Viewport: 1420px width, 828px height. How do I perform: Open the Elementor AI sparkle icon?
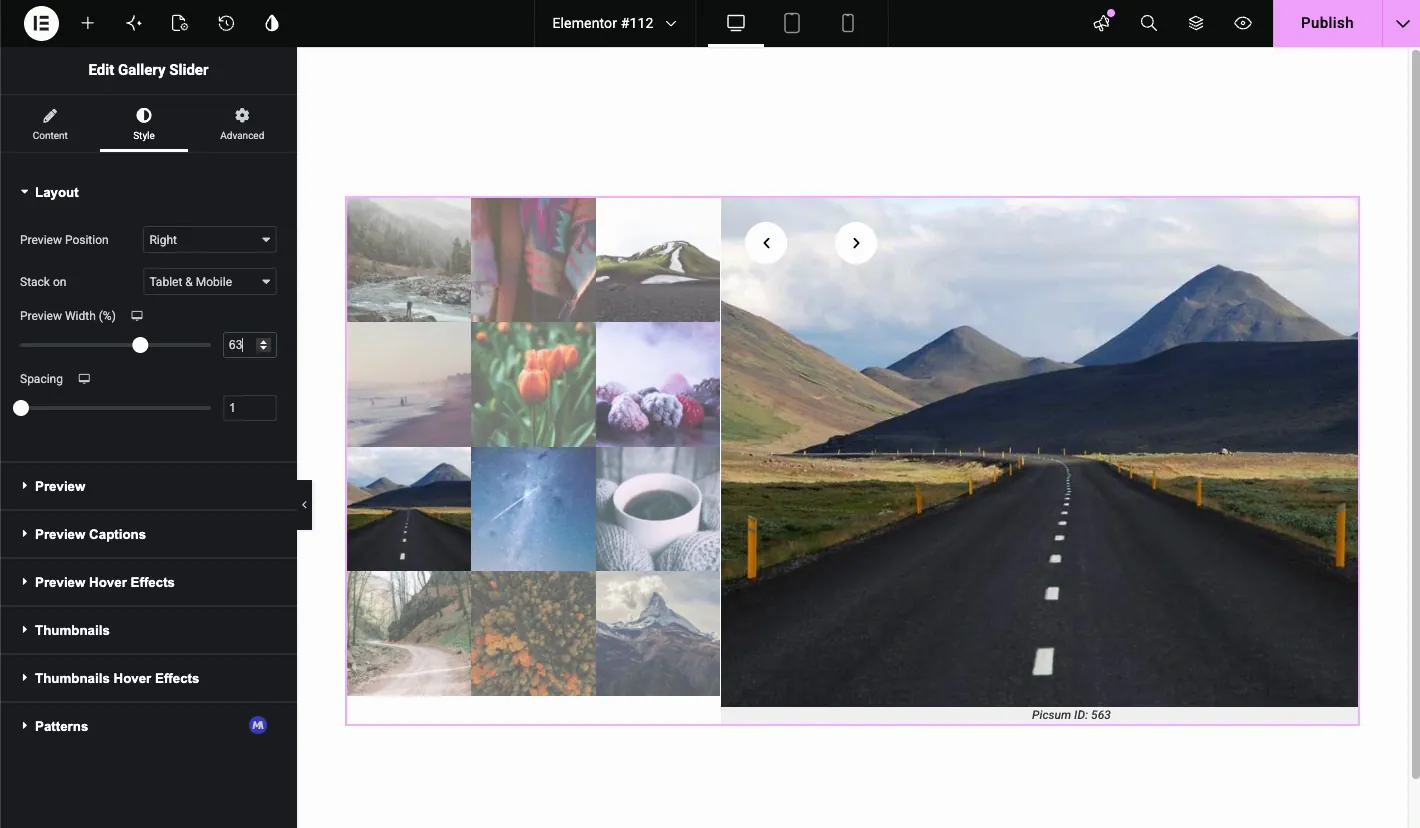(134, 23)
